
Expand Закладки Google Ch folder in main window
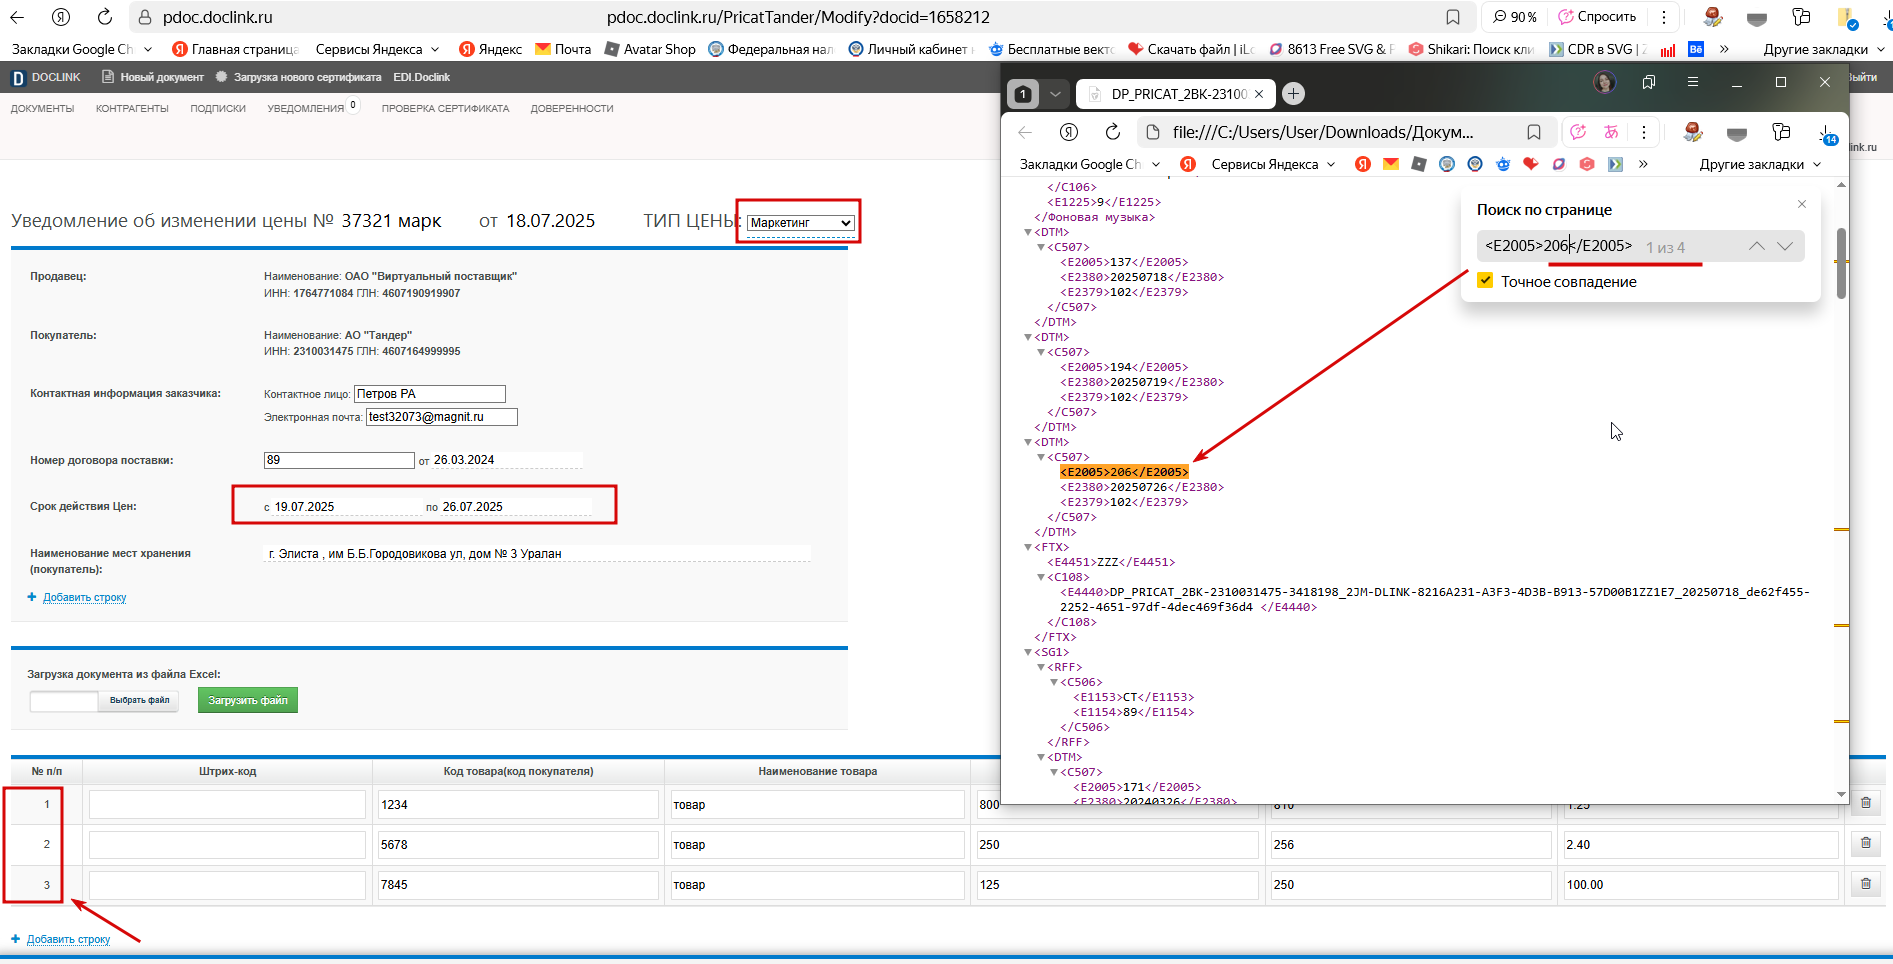click(82, 49)
